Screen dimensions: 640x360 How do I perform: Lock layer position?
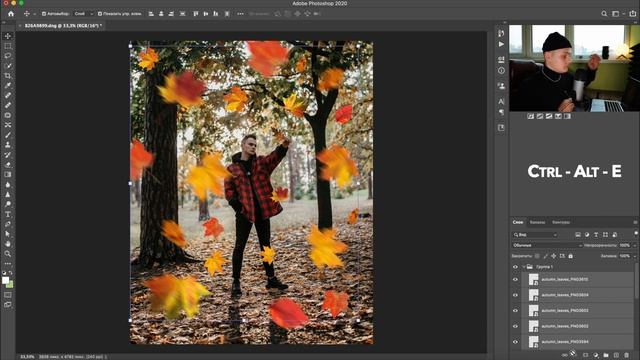553,256
